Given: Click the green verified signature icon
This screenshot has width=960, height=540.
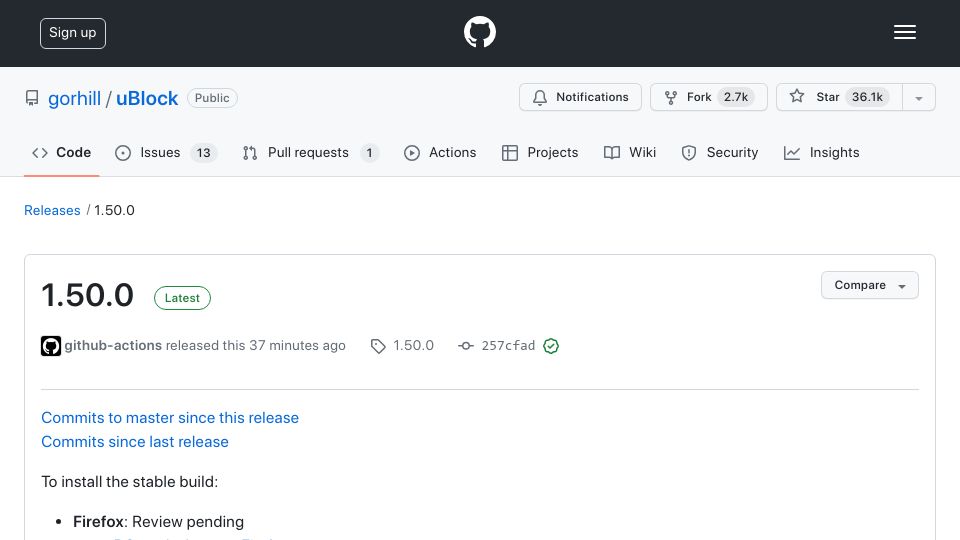Looking at the screenshot, I should click(x=550, y=346).
